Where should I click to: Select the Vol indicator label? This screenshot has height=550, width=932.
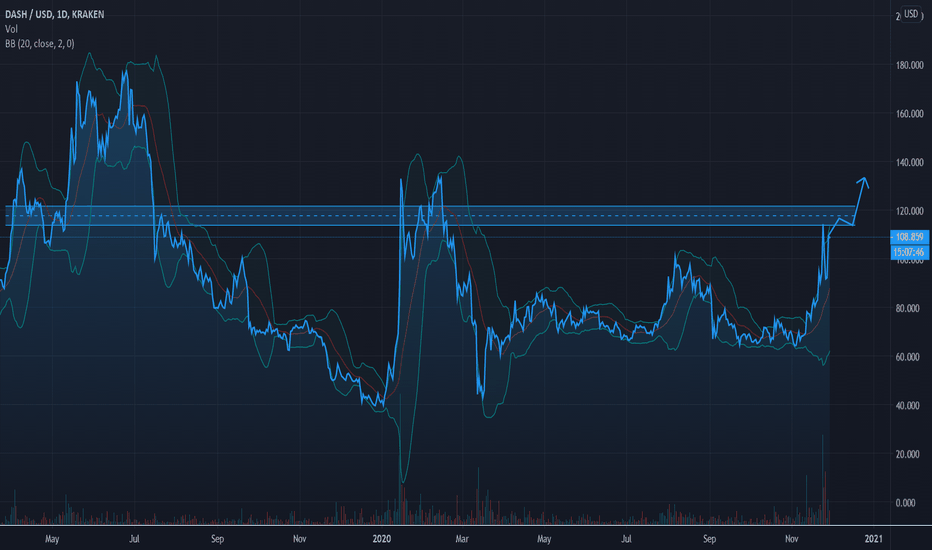11,29
